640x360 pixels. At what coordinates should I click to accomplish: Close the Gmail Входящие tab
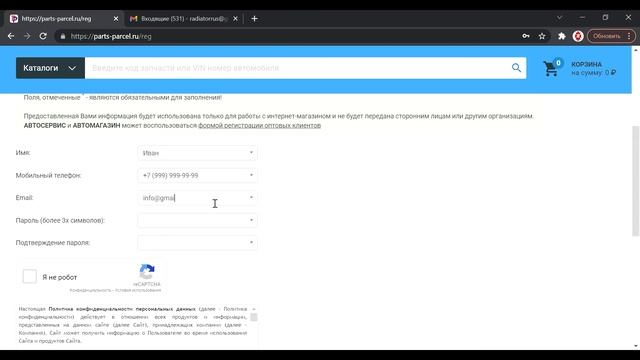point(236,19)
